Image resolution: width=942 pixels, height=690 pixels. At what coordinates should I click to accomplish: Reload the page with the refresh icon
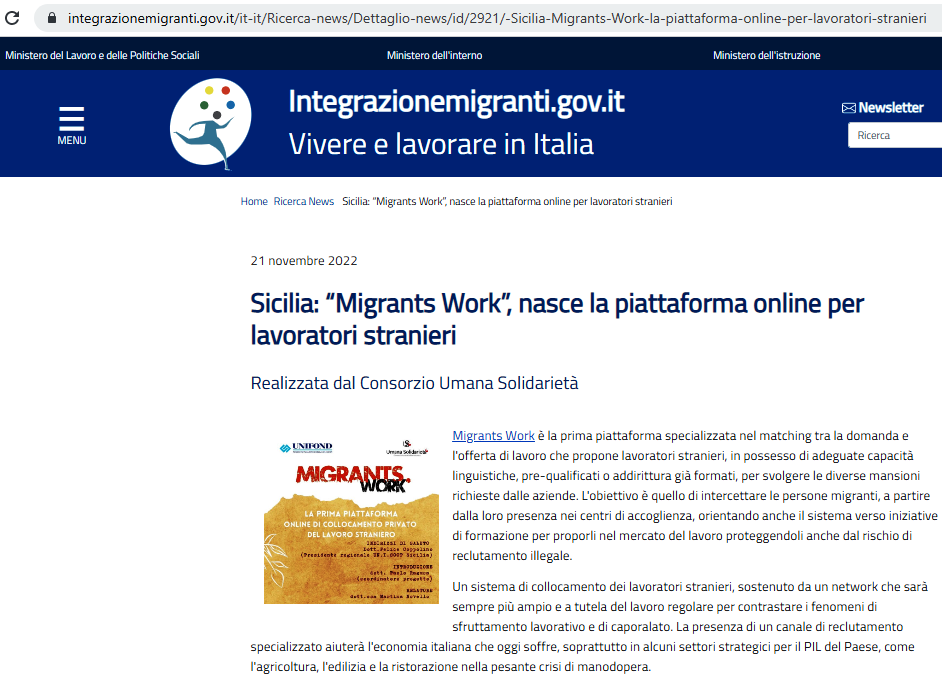point(12,18)
